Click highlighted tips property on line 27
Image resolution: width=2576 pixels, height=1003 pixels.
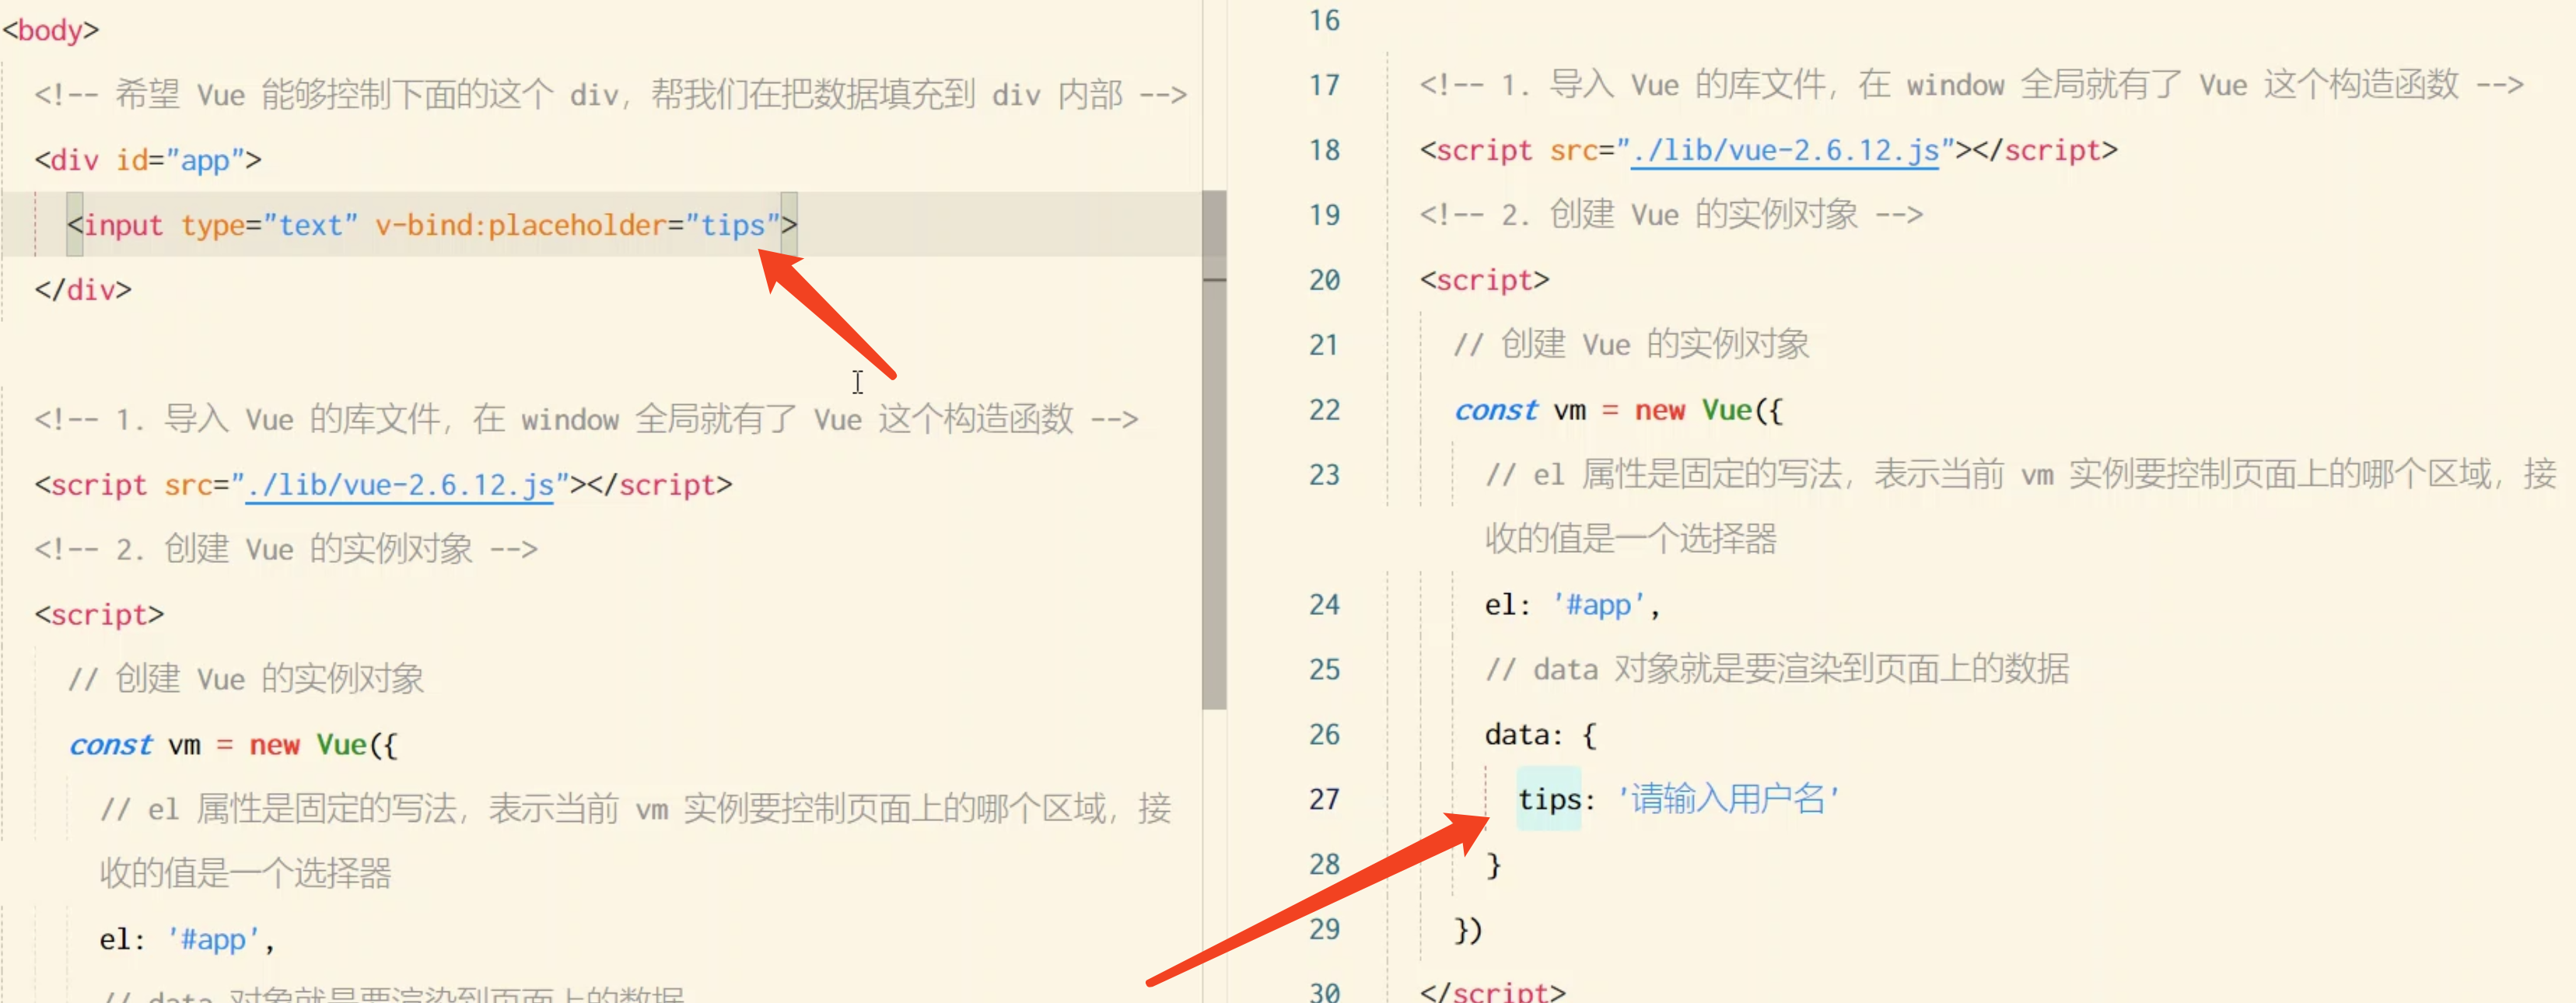(1549, 800)
